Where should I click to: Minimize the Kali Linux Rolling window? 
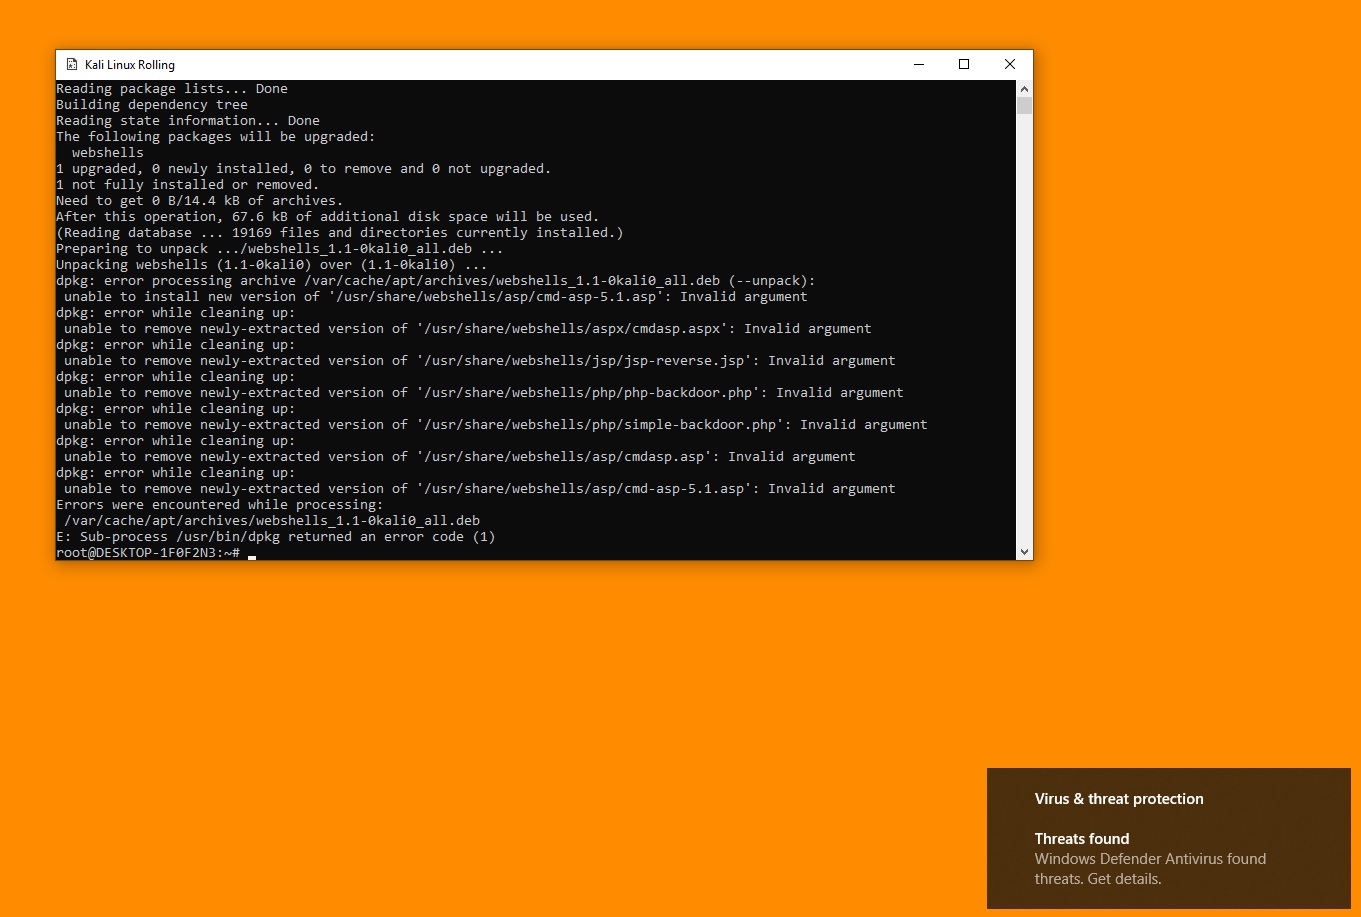[918, 64]
